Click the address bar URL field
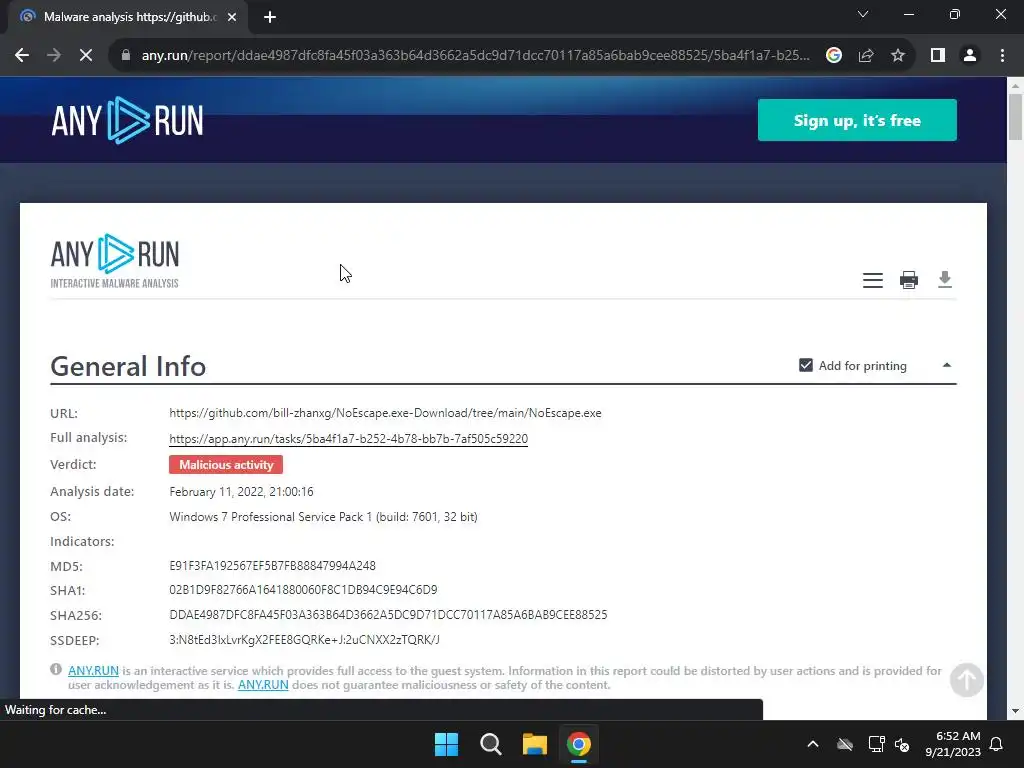 click(475, 56)
